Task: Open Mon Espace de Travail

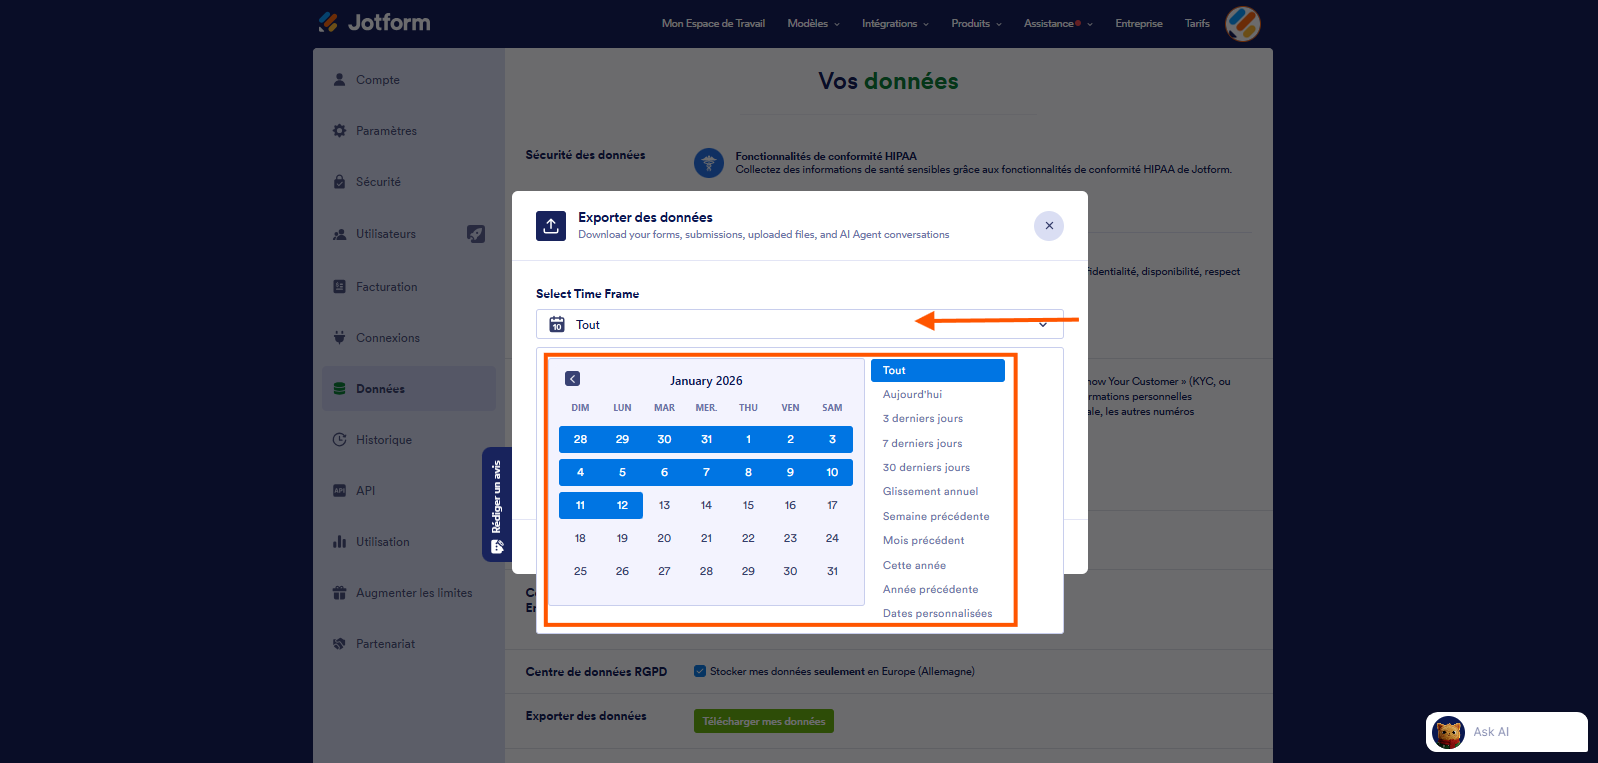Action: tap(713, 23)
